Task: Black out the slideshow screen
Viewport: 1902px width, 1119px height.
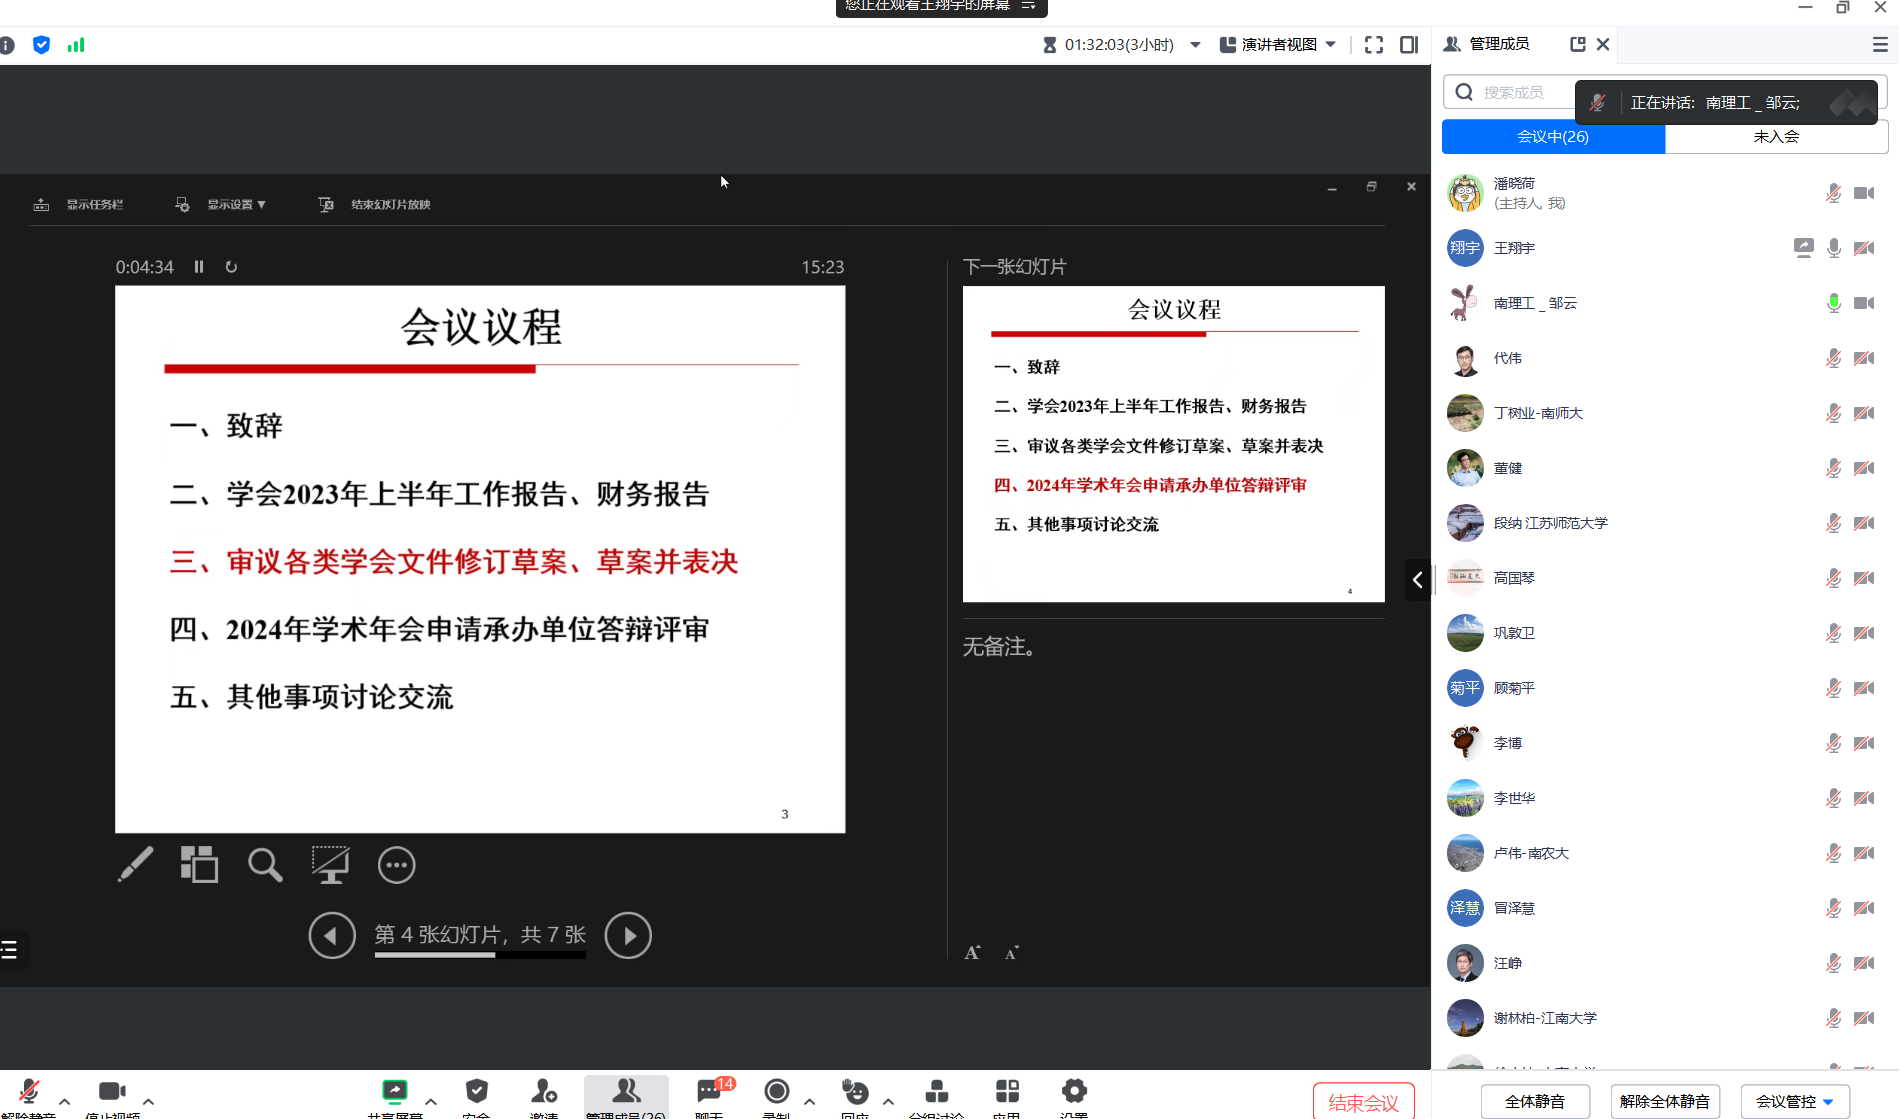Action: 330,865
